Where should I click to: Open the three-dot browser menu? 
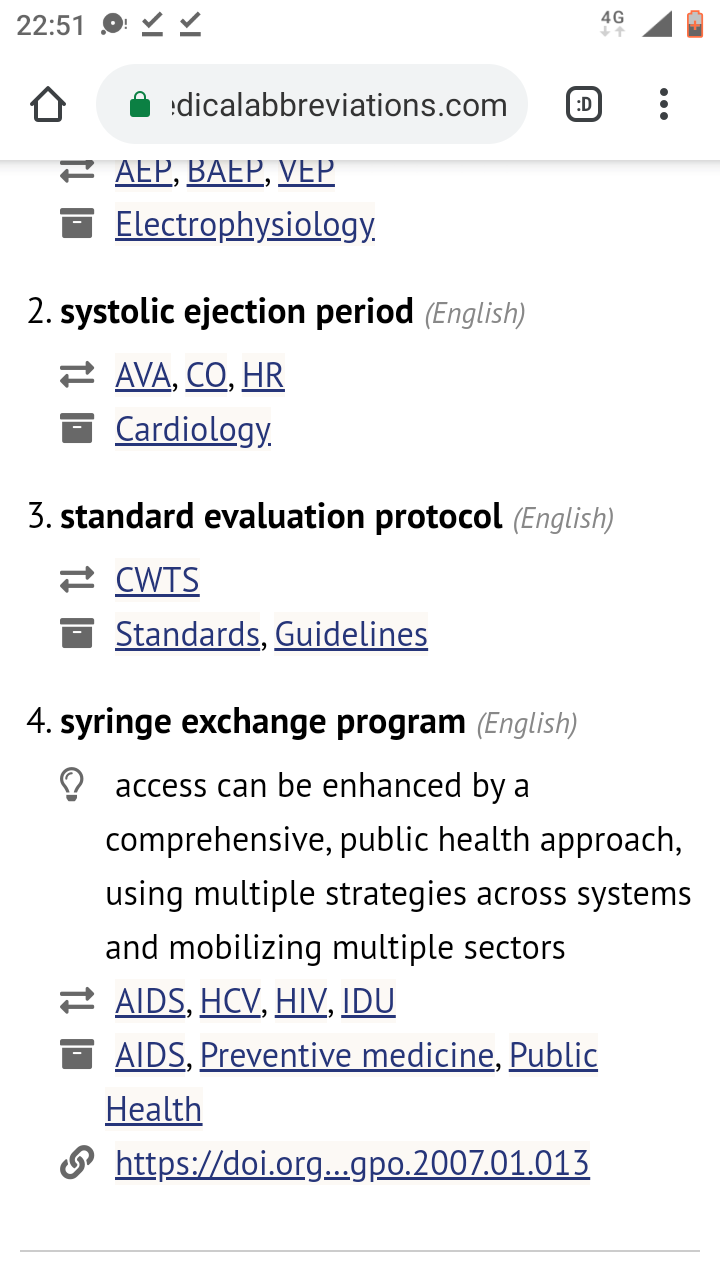pos(664,104)
